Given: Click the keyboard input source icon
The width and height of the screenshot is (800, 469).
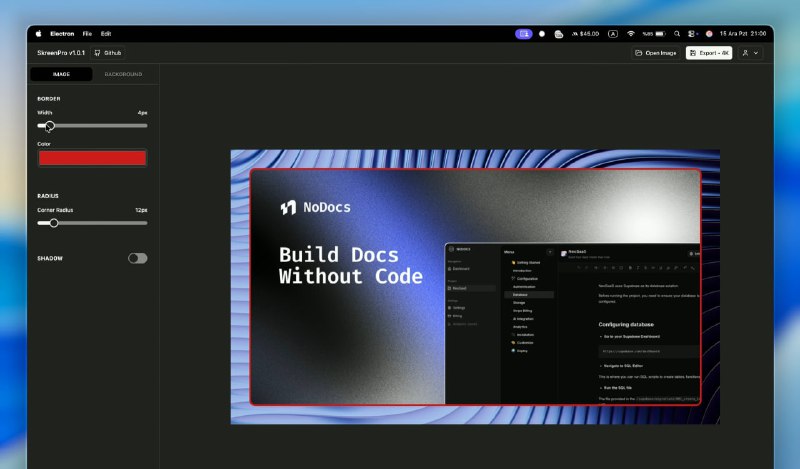Looking at the screenshot, I should tap(613, 33).
